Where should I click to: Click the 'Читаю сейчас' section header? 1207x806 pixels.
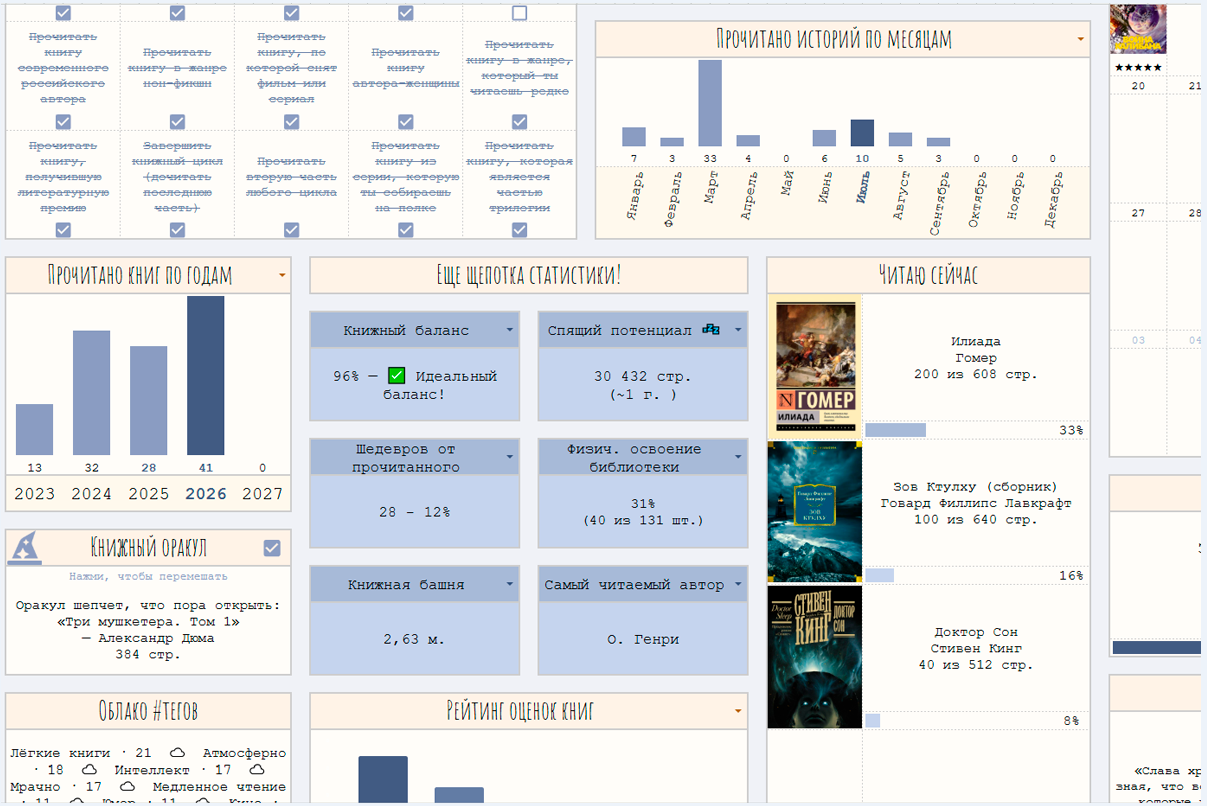pos(928,275)
